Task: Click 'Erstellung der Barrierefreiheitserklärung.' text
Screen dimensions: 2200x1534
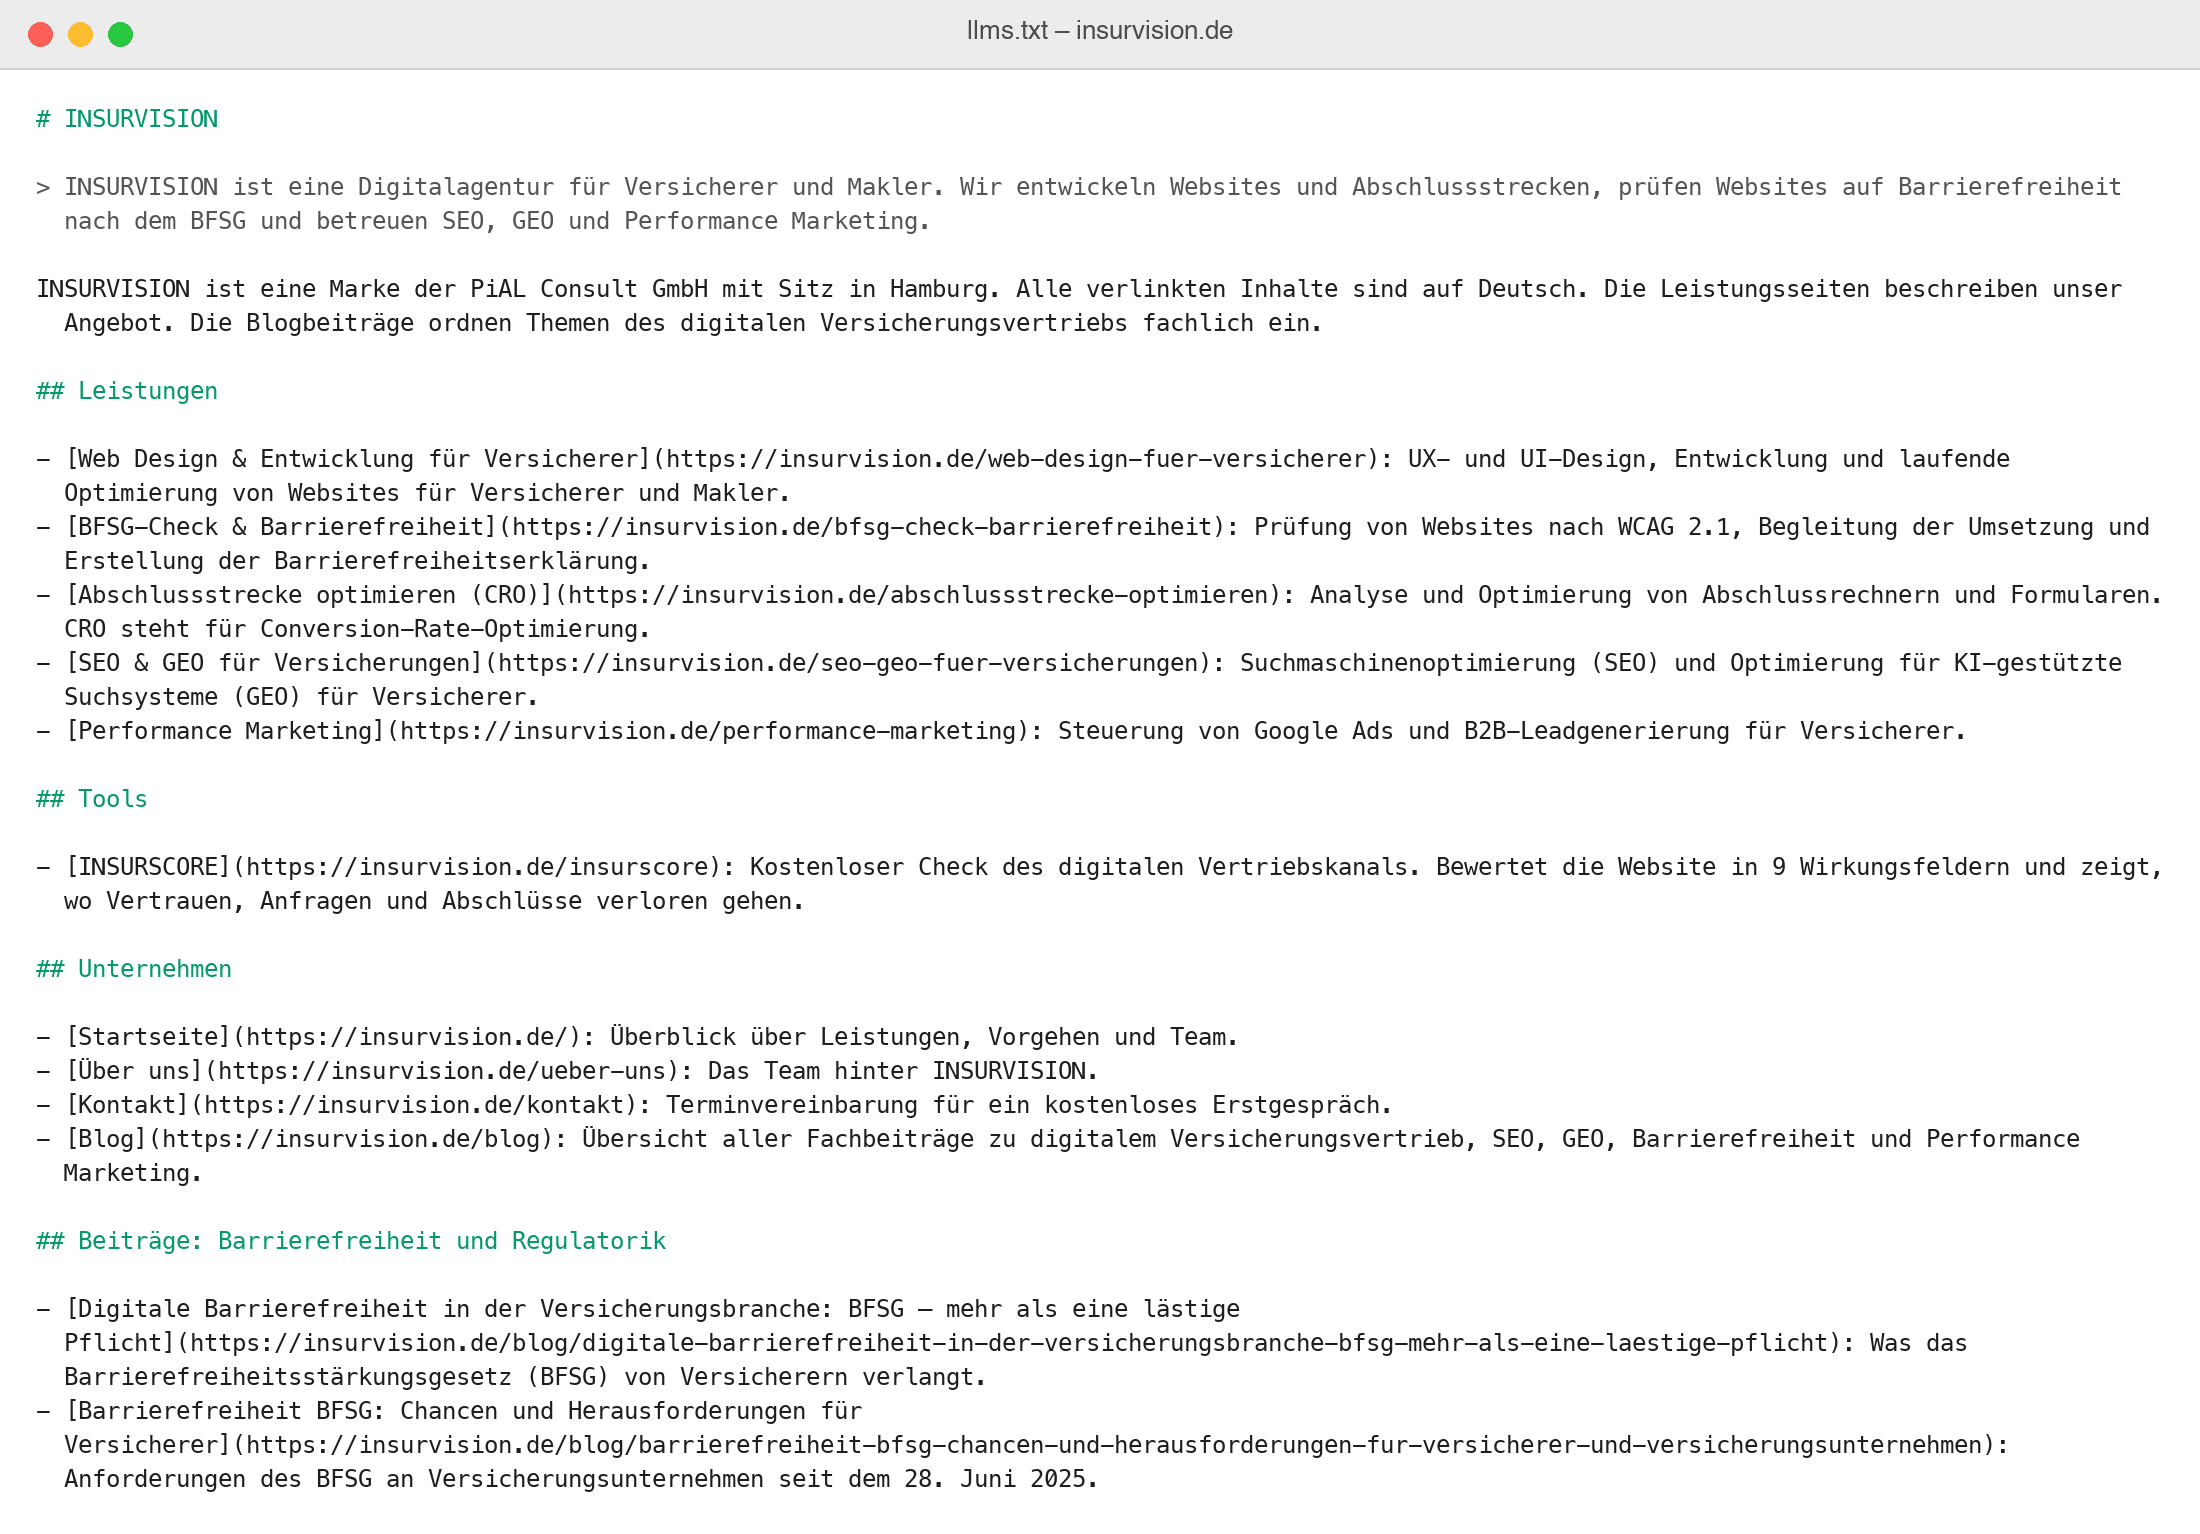Action: (x=357, y=561)
